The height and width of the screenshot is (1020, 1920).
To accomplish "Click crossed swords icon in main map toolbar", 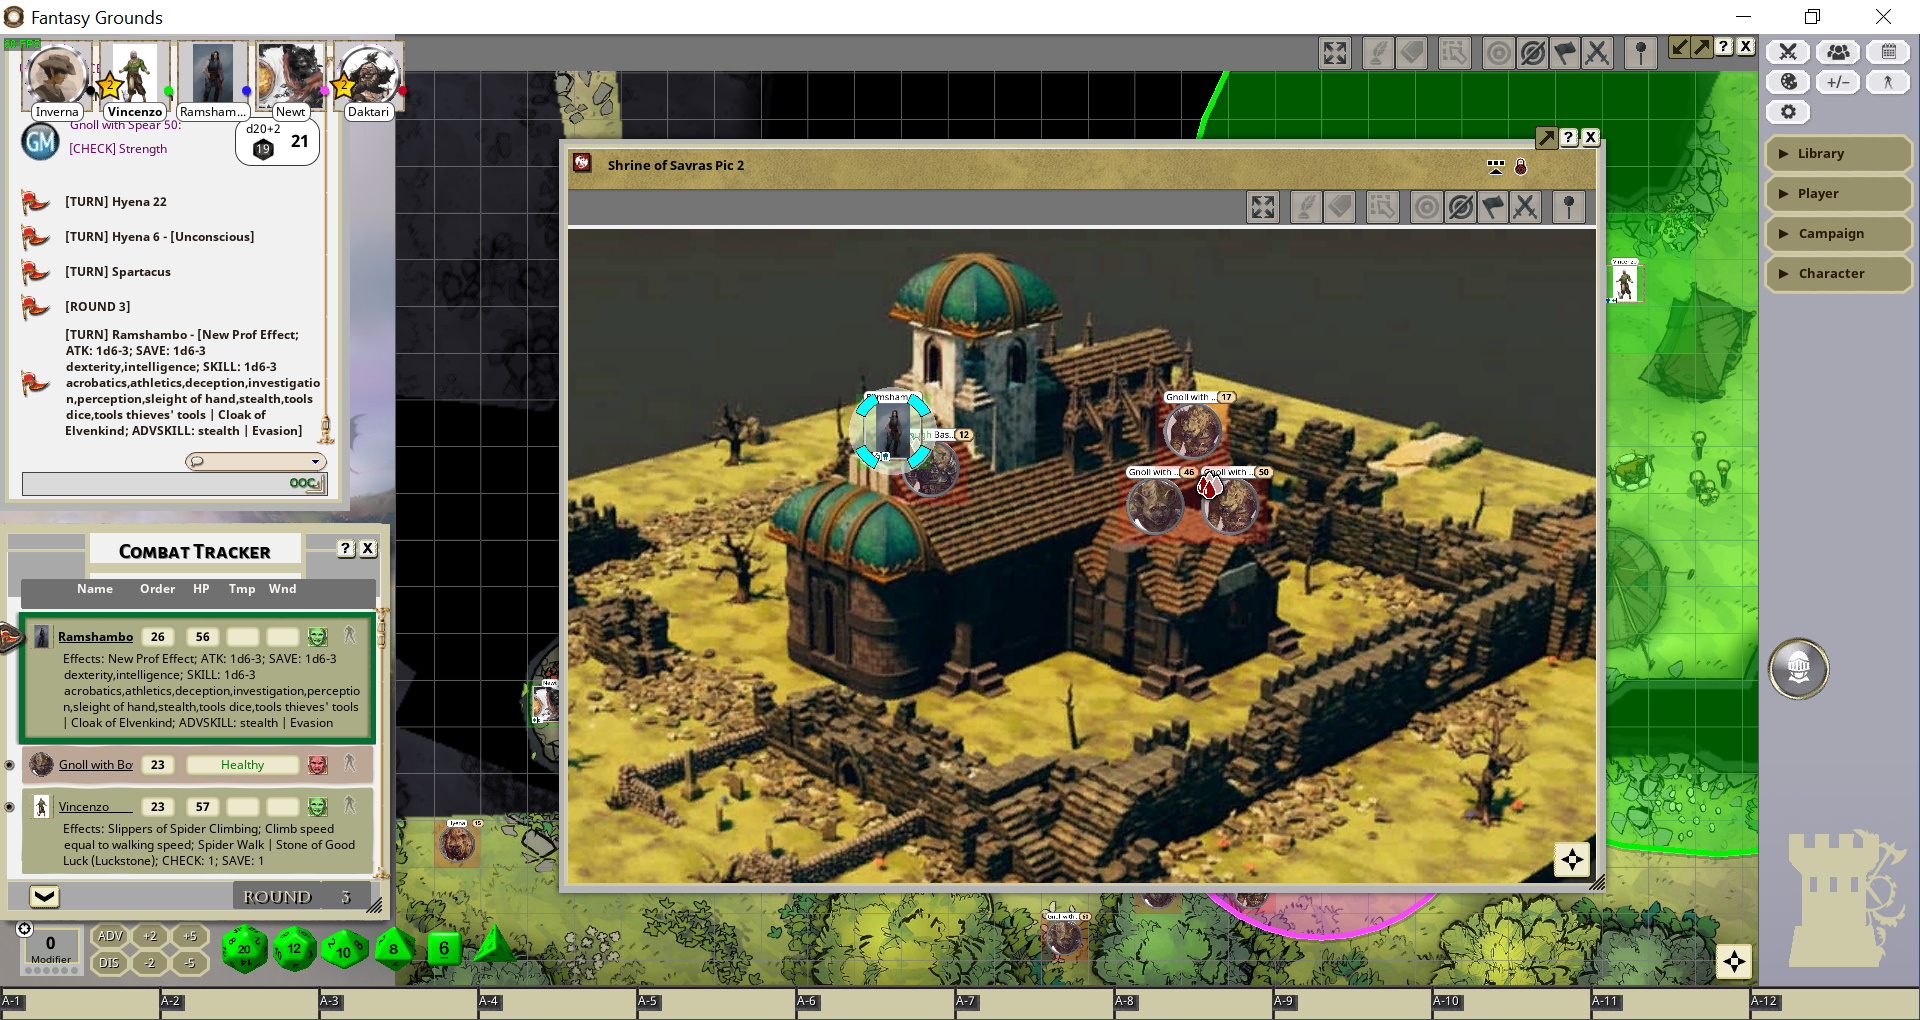I will click(1597, 53).
